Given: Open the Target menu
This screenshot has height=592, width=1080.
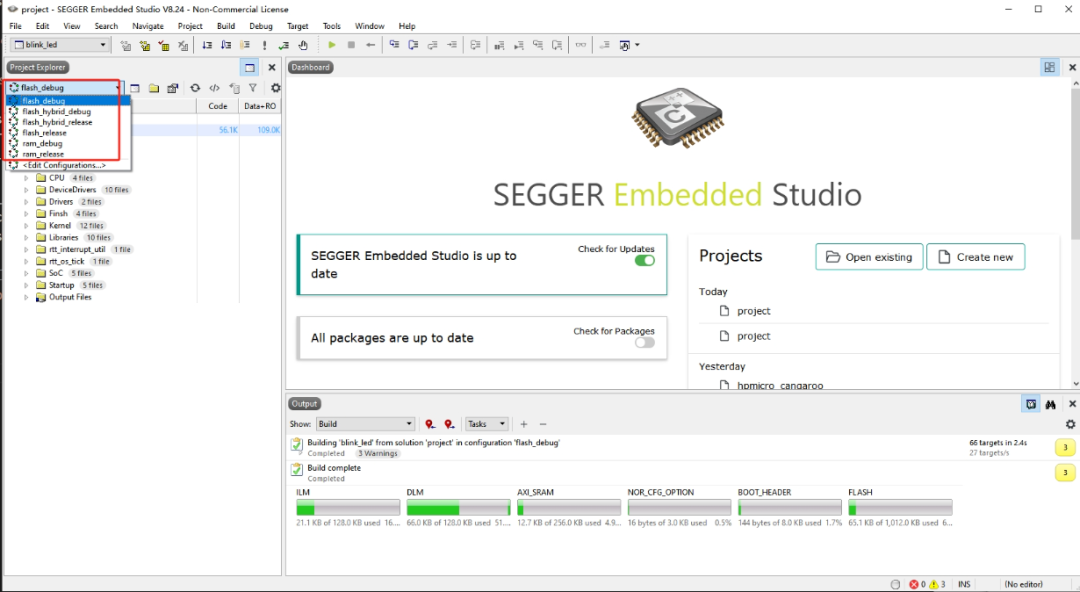Looking at the screenshot, I should [x=298, y=26].
